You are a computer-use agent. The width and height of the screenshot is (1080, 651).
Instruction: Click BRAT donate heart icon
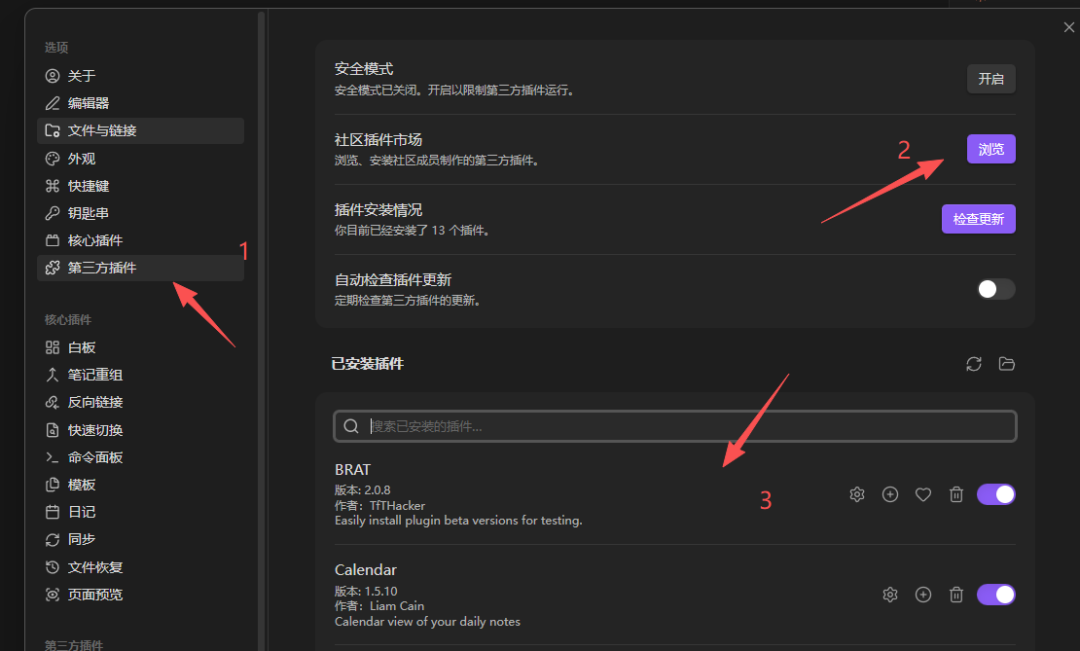click(x=923, y=495)
